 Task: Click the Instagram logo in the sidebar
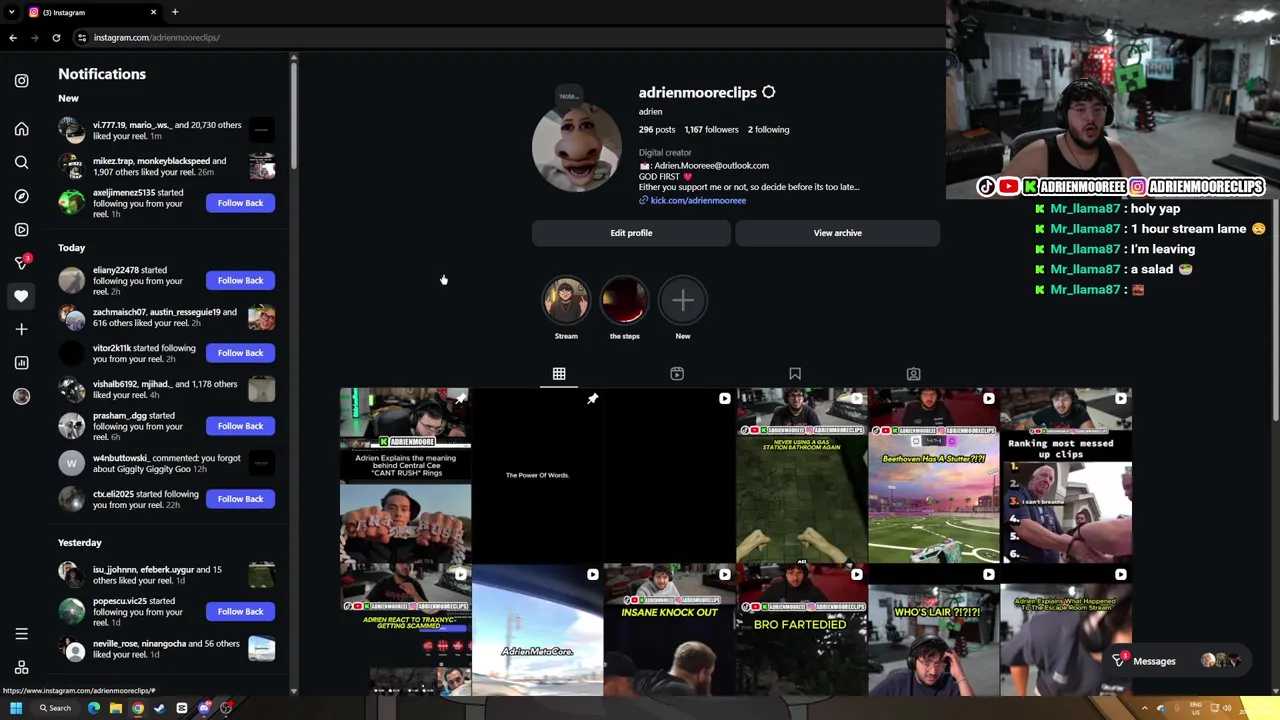tap(21, 80)
